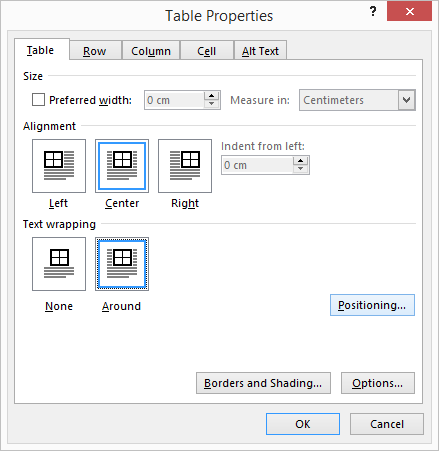This screenshot has height=451, width=439.
Task: Click the Preferred width input field
Action: [174, 100]
